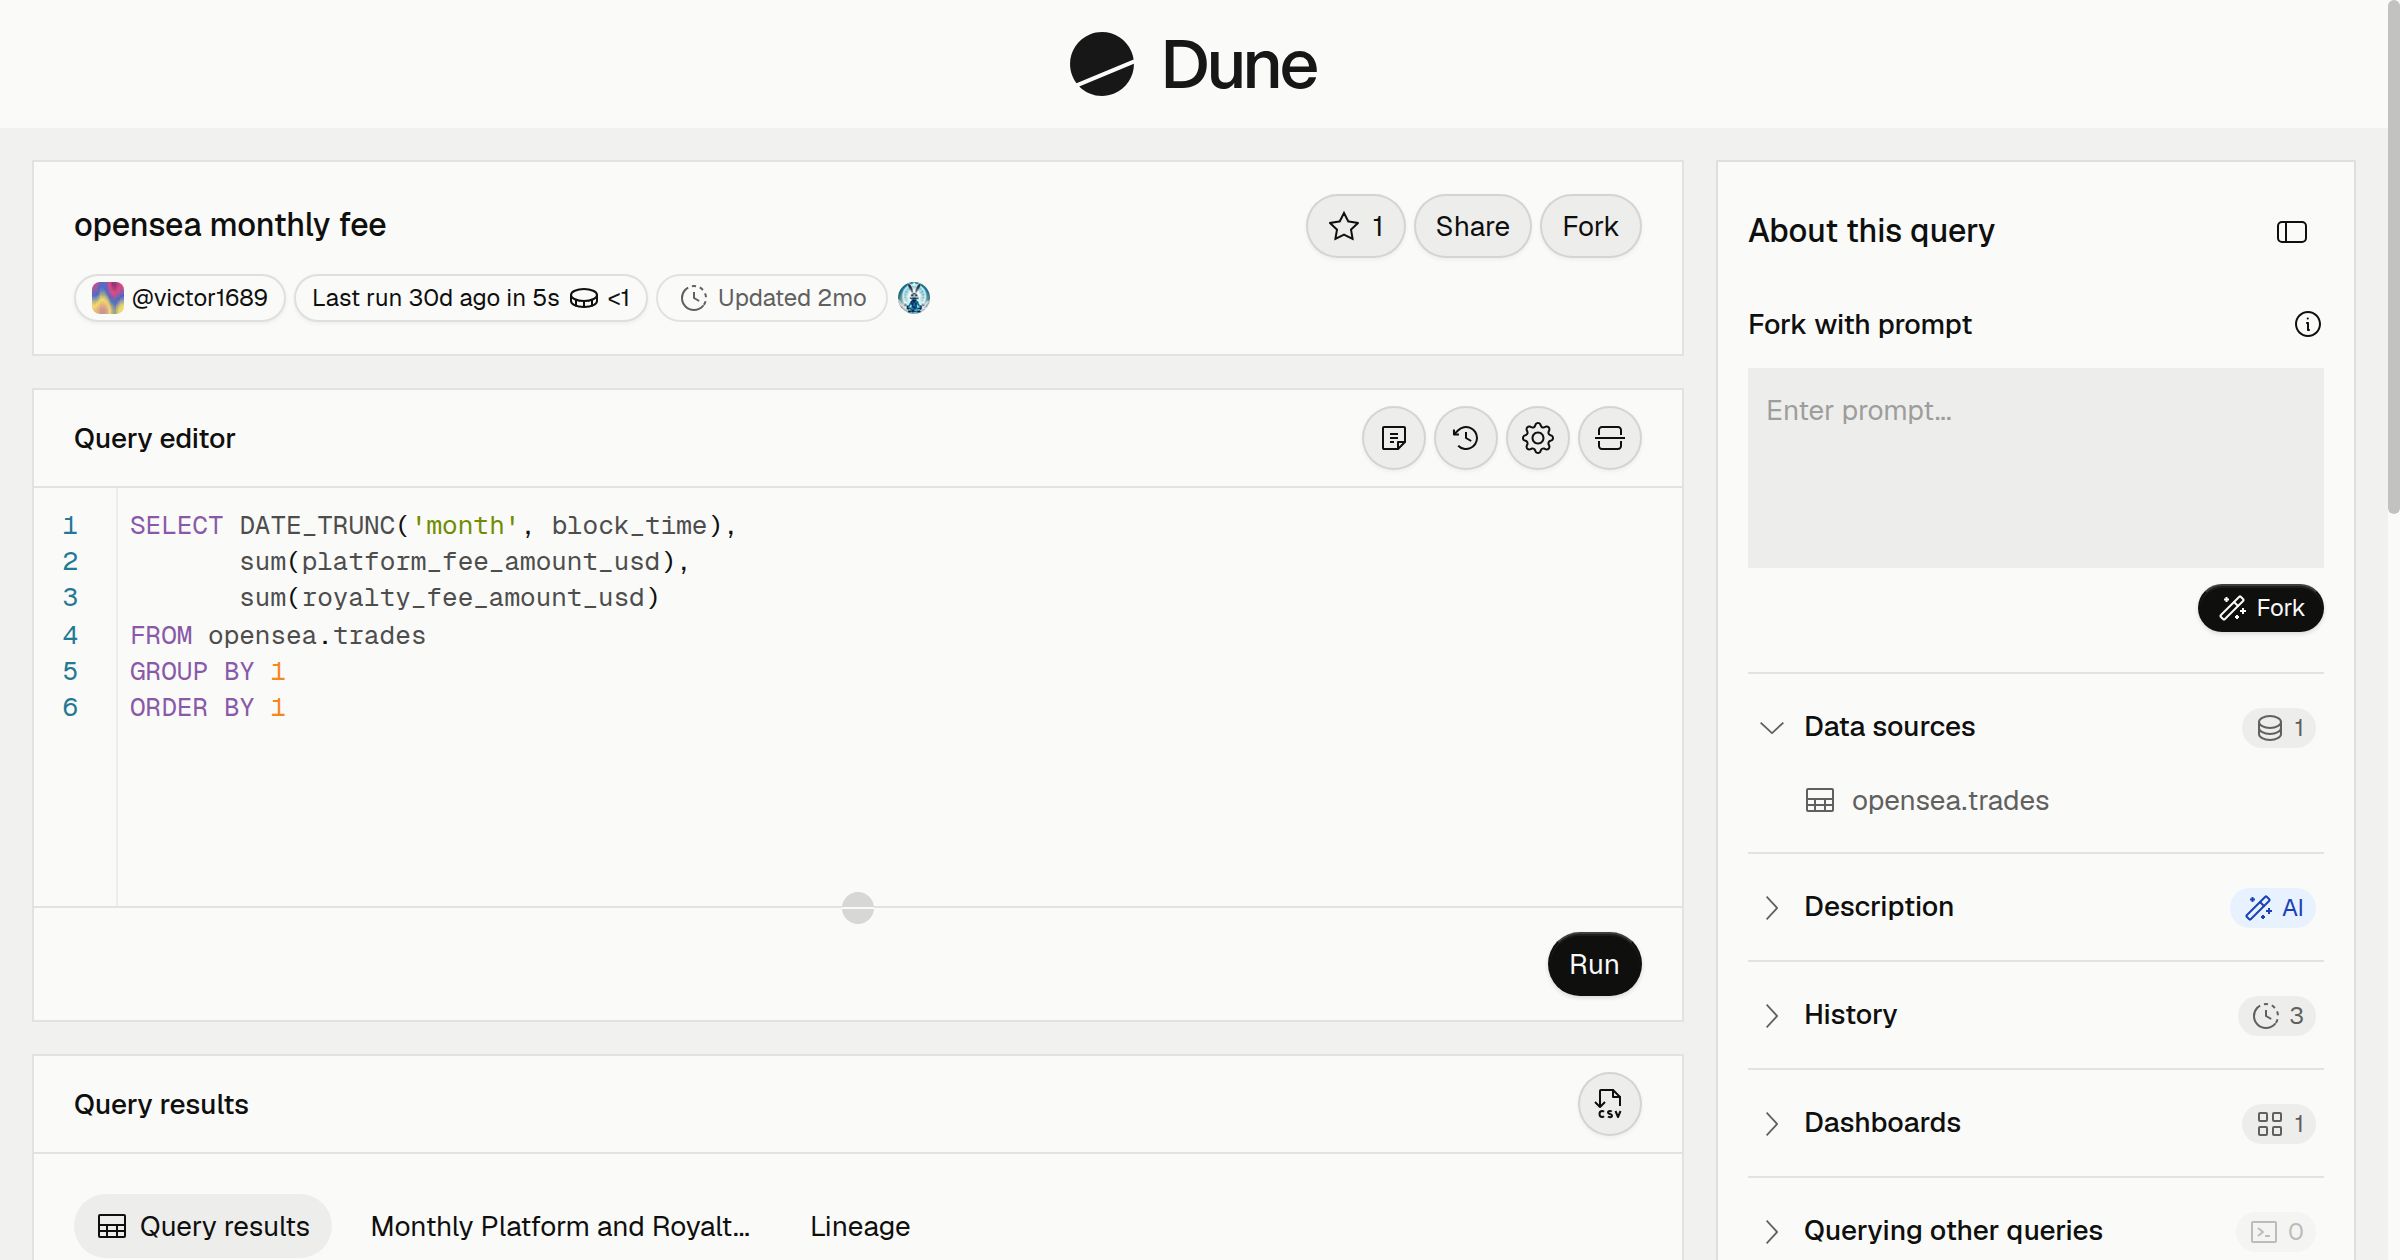Click the opensea monthly fee title
Screen dimensions: 2400x1260
click(230, 225)
